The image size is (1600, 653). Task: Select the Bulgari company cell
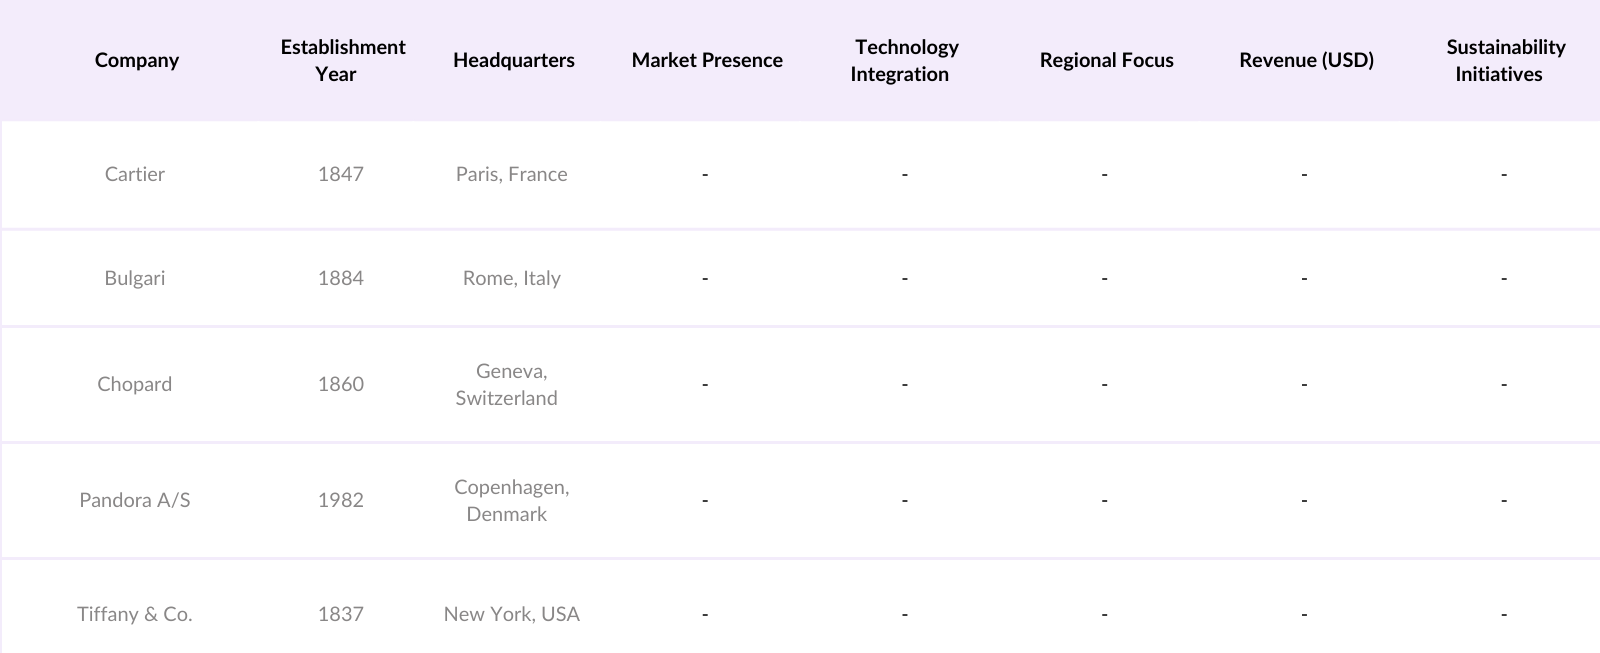(x=135, y=278)
